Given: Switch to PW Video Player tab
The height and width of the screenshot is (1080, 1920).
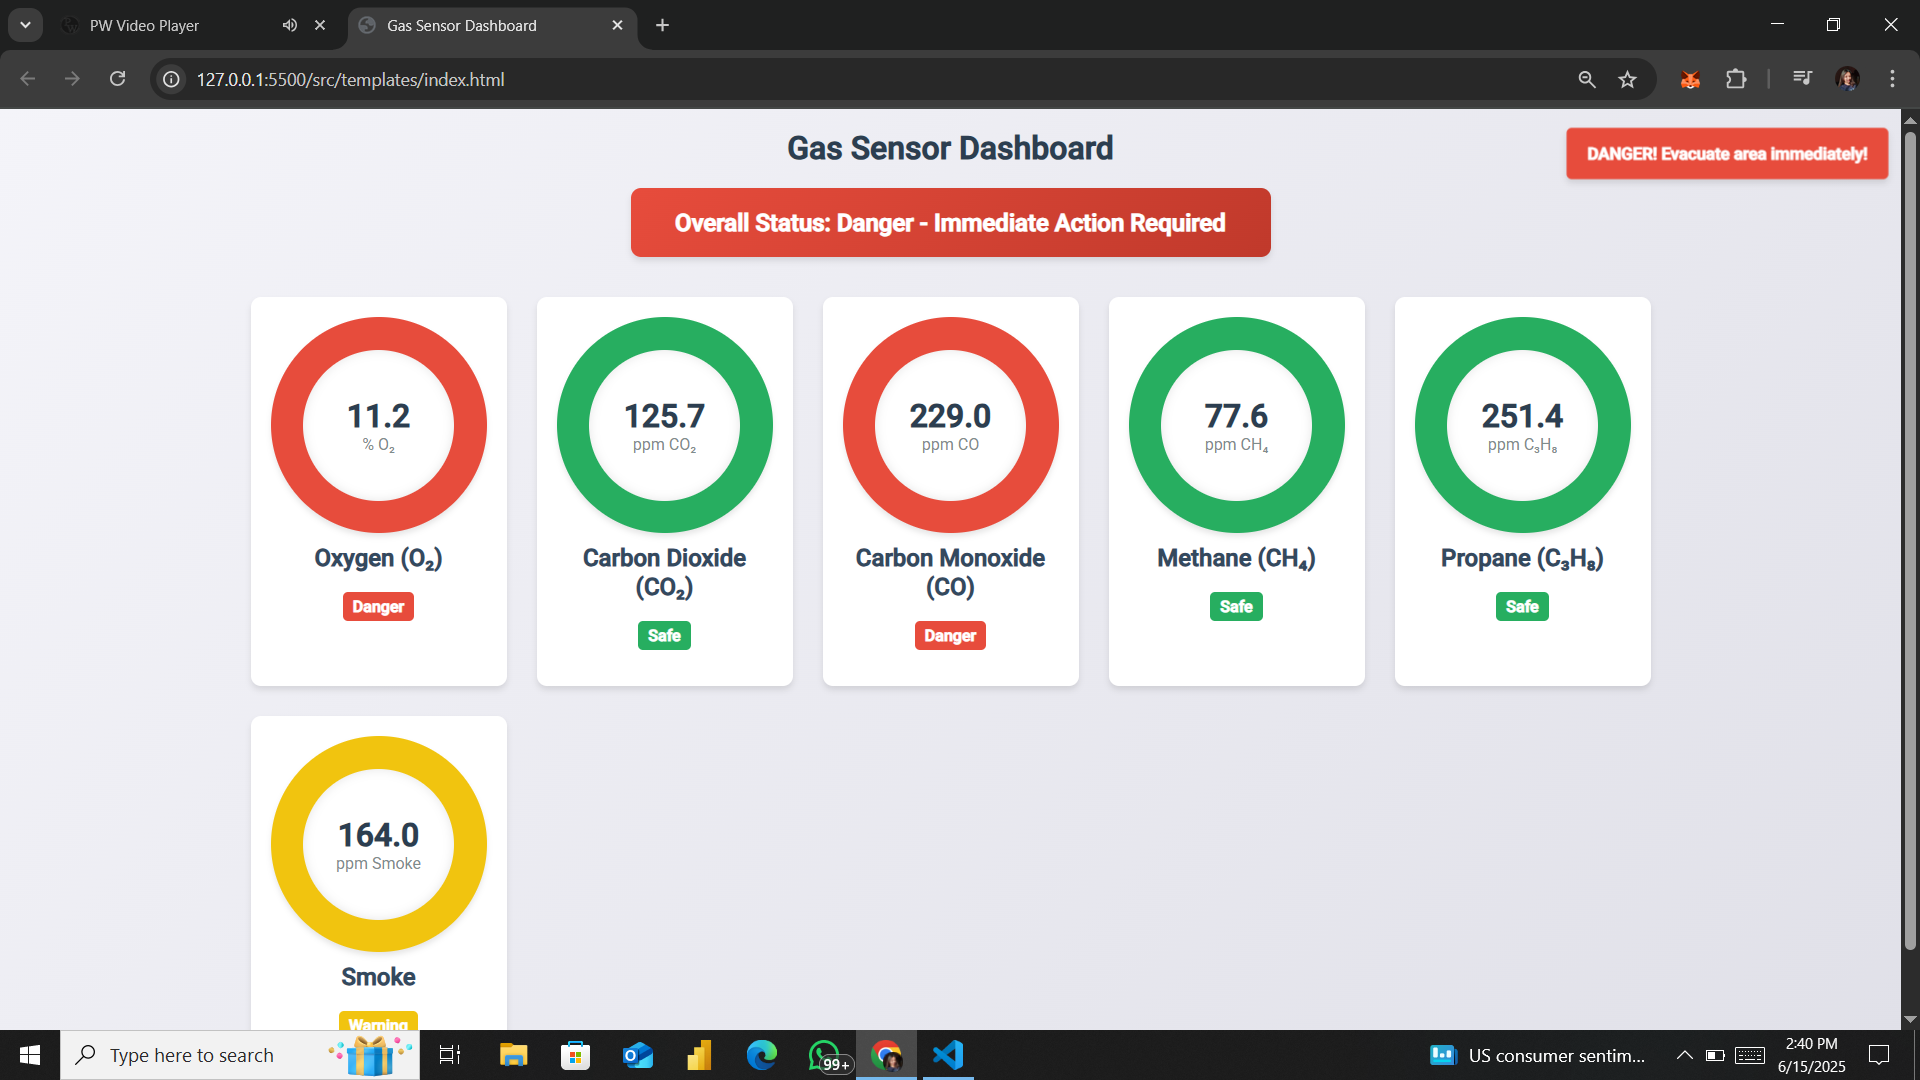Looking at the screenshot, I should (145, 25).
